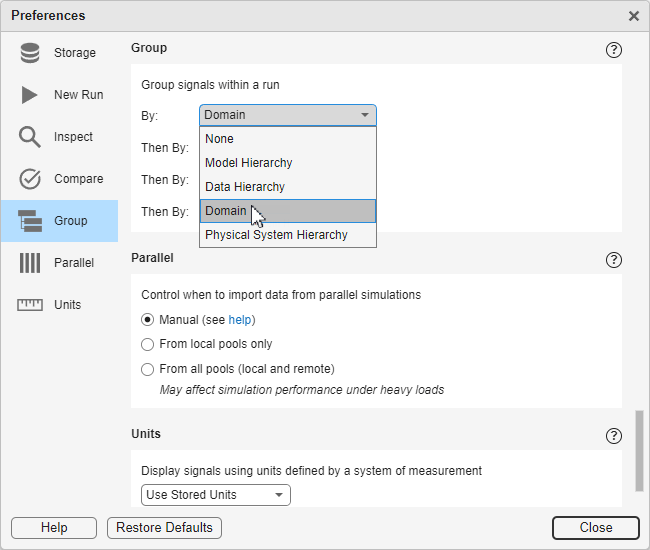Image resolution: width=650 pixels, height=550 pixels.
Task: Select From all pools option
Action: click(148, 369)
